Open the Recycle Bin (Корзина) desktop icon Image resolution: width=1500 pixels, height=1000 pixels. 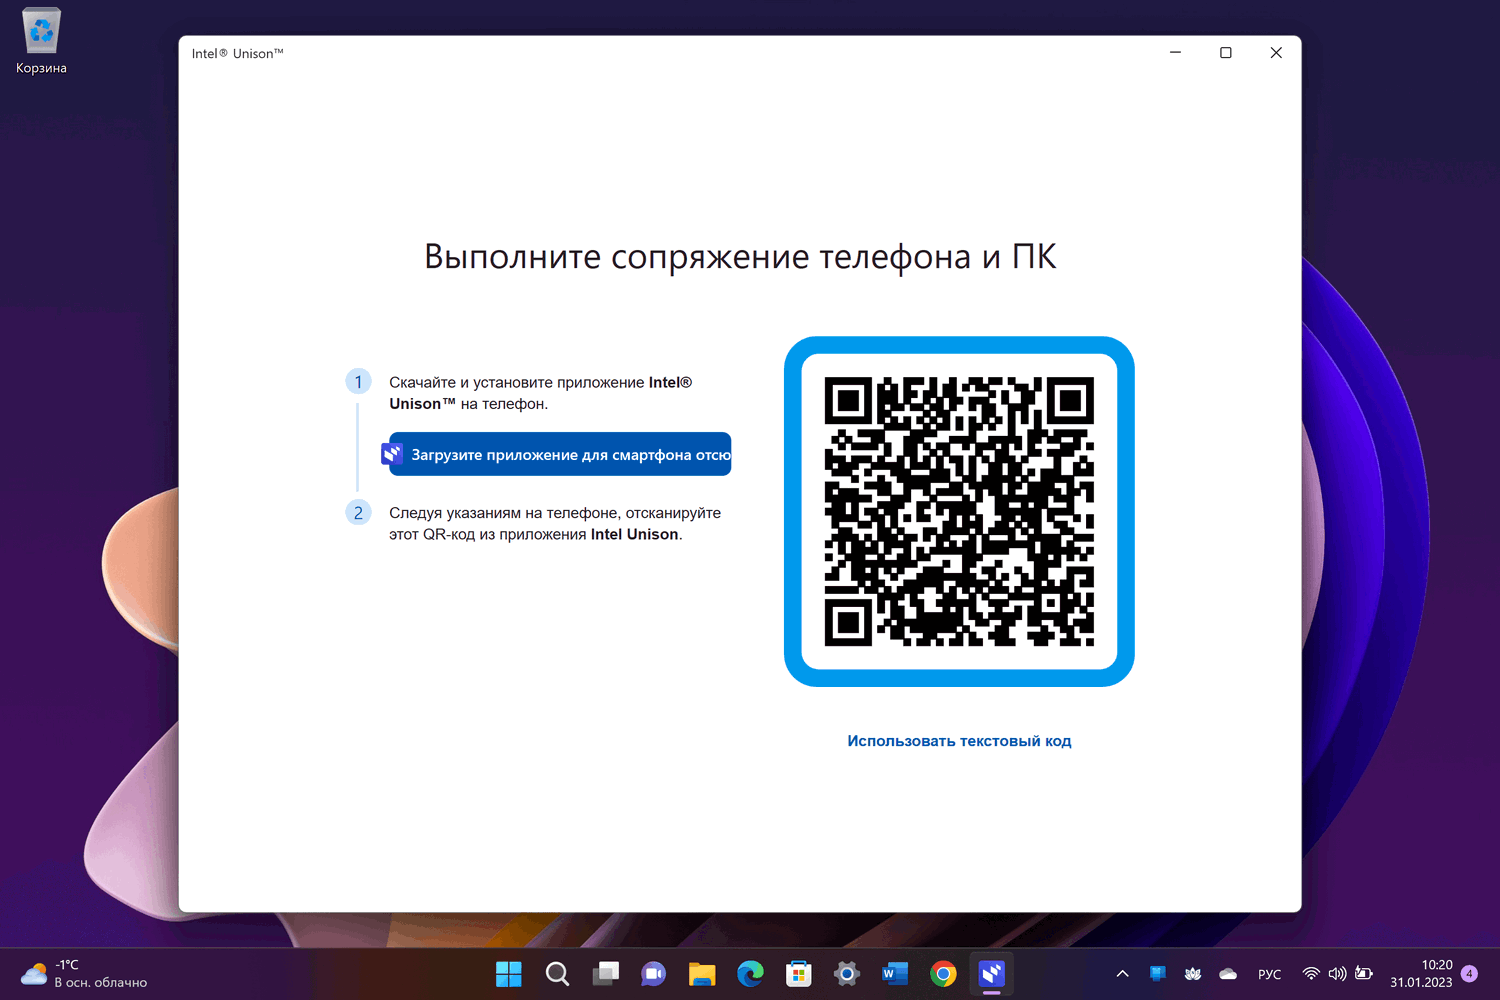[41, 42]
